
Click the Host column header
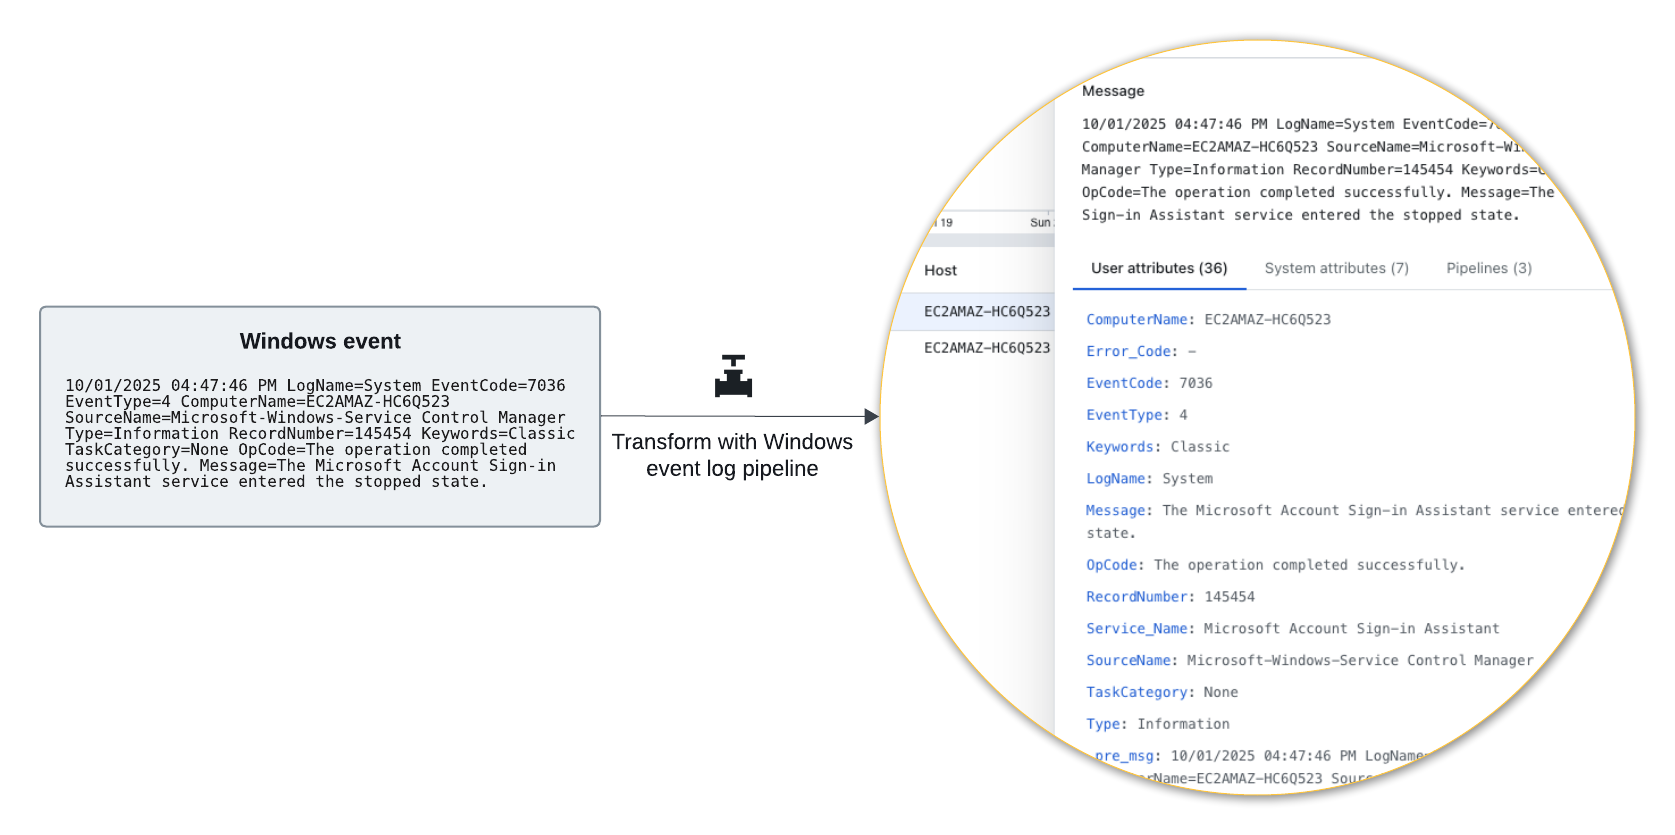[x=940, y=270]
